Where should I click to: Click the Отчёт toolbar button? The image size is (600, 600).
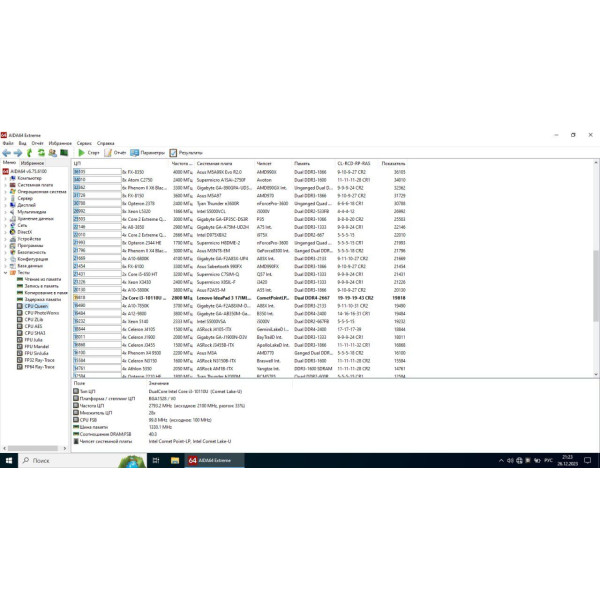[115, 153]
